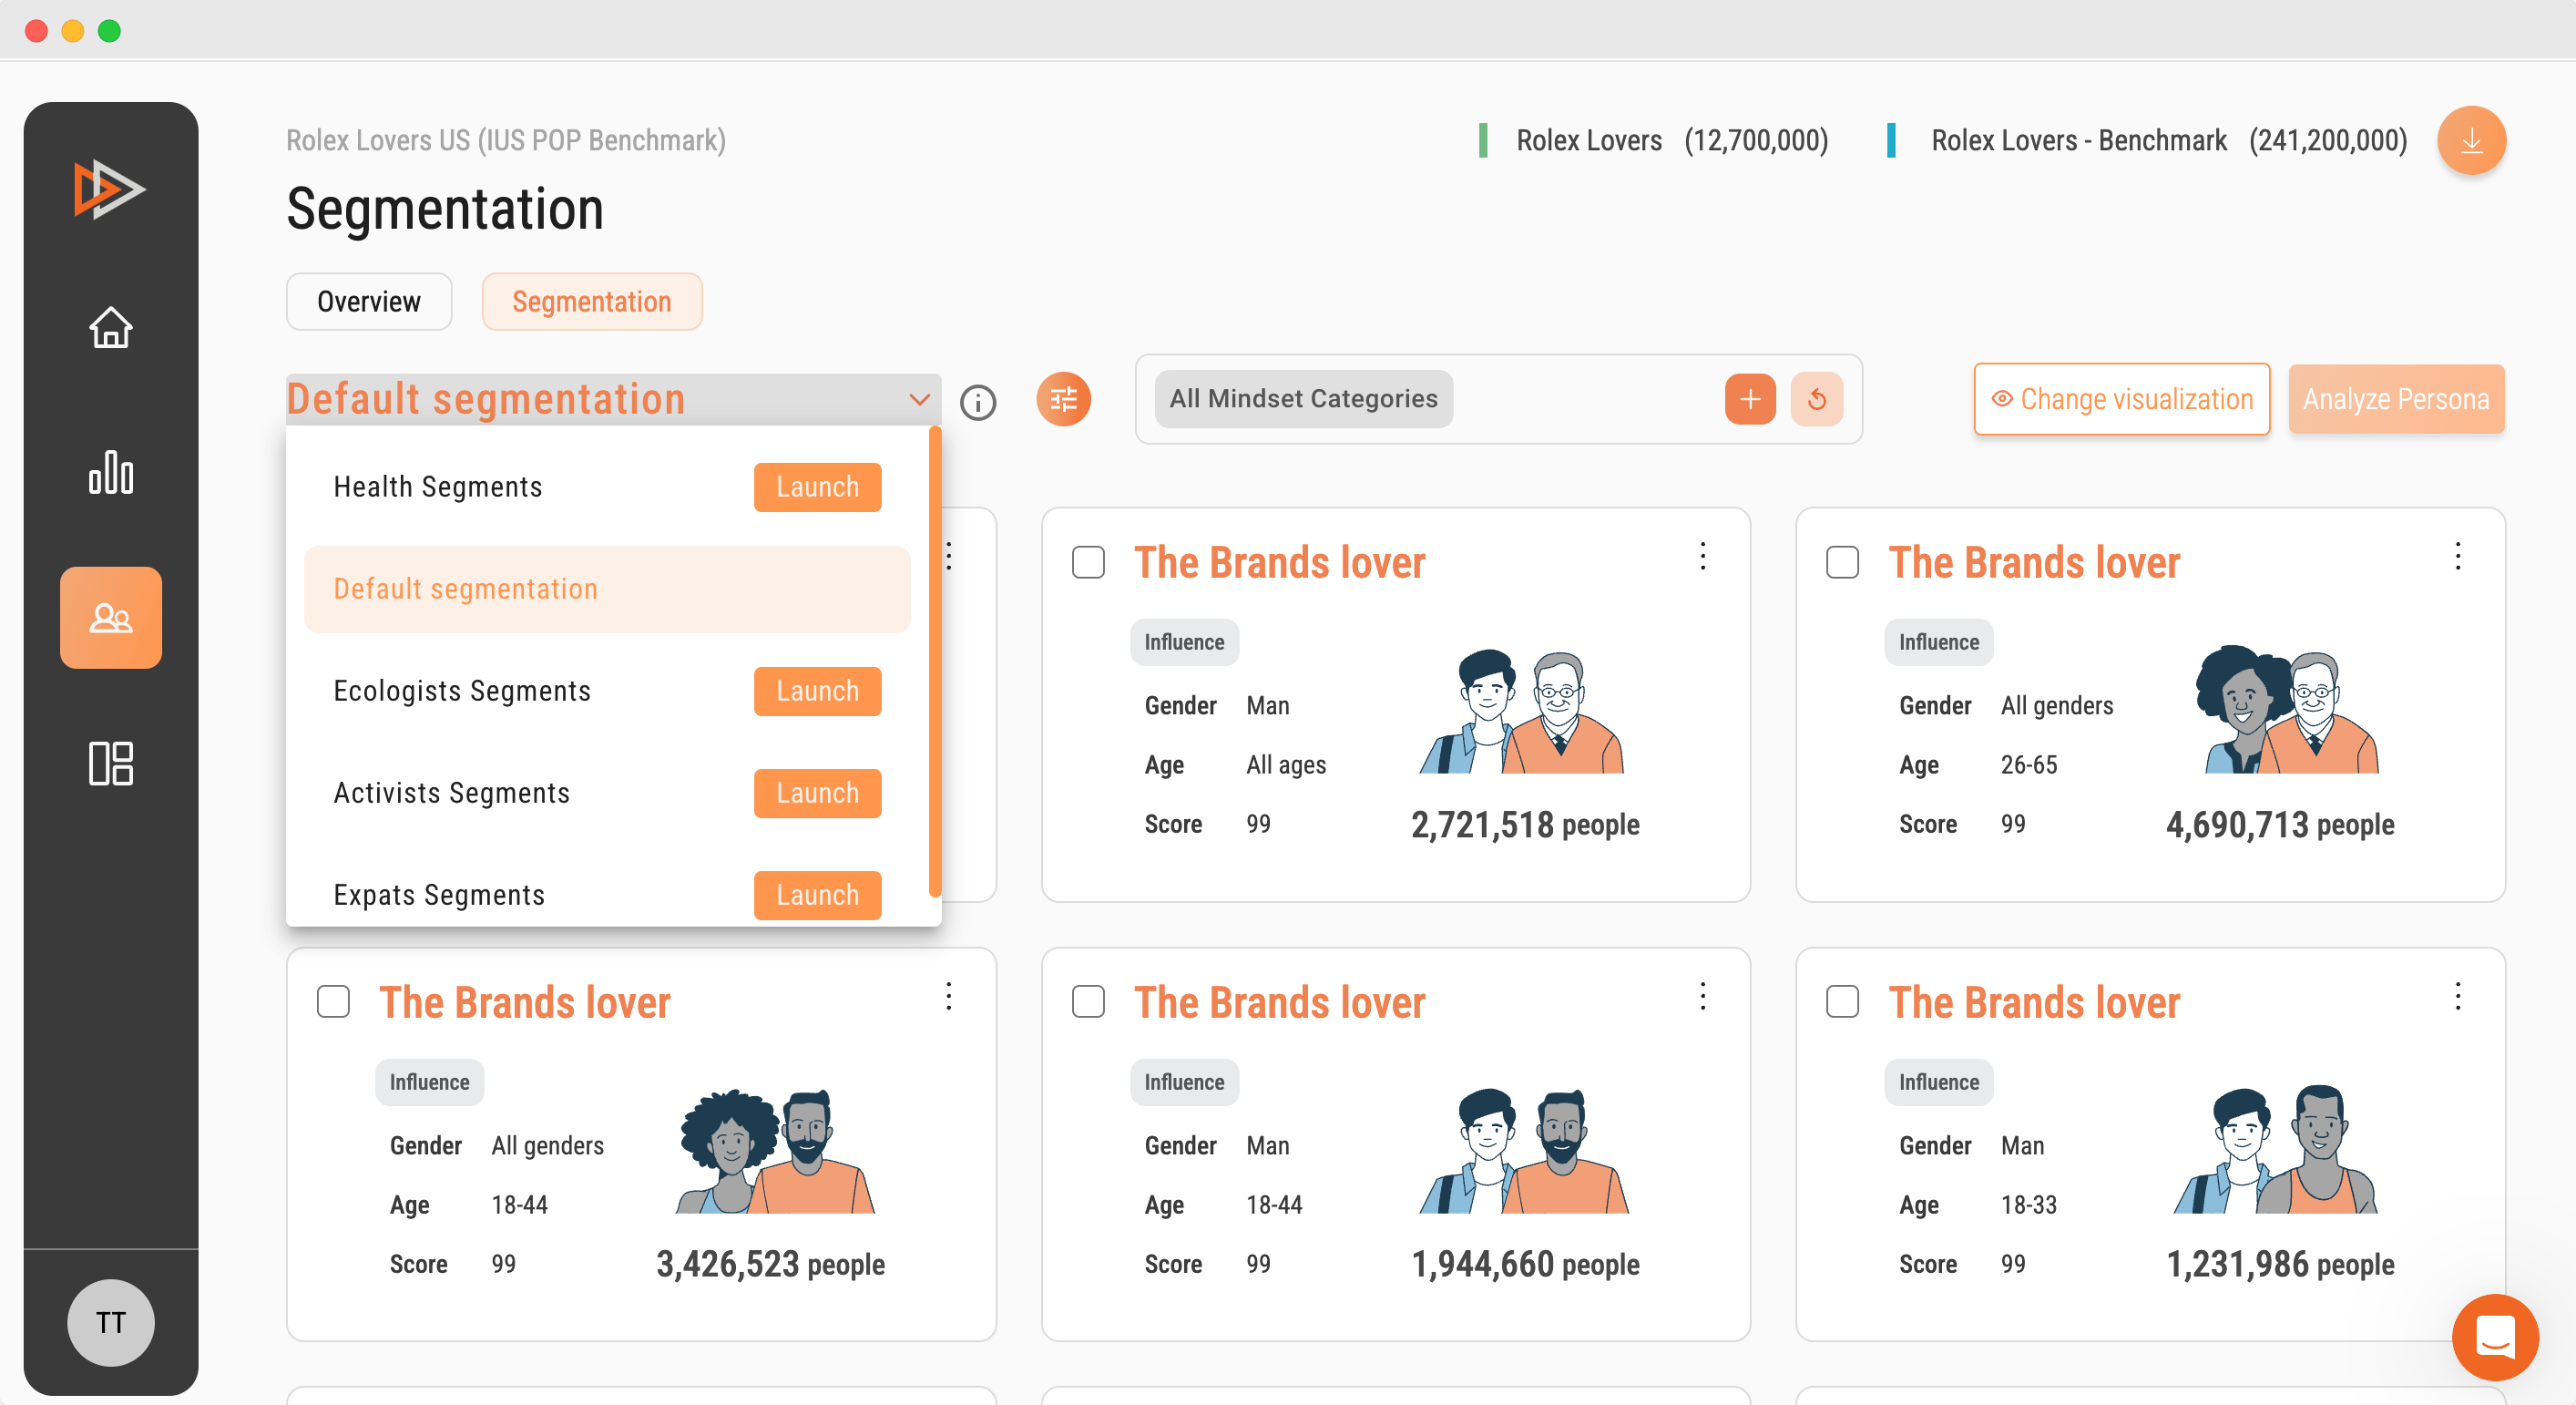Viewport: 2576px width, 1405px height.
Task: Open options menu for Man All ages card
Action: click(1703, 556)
